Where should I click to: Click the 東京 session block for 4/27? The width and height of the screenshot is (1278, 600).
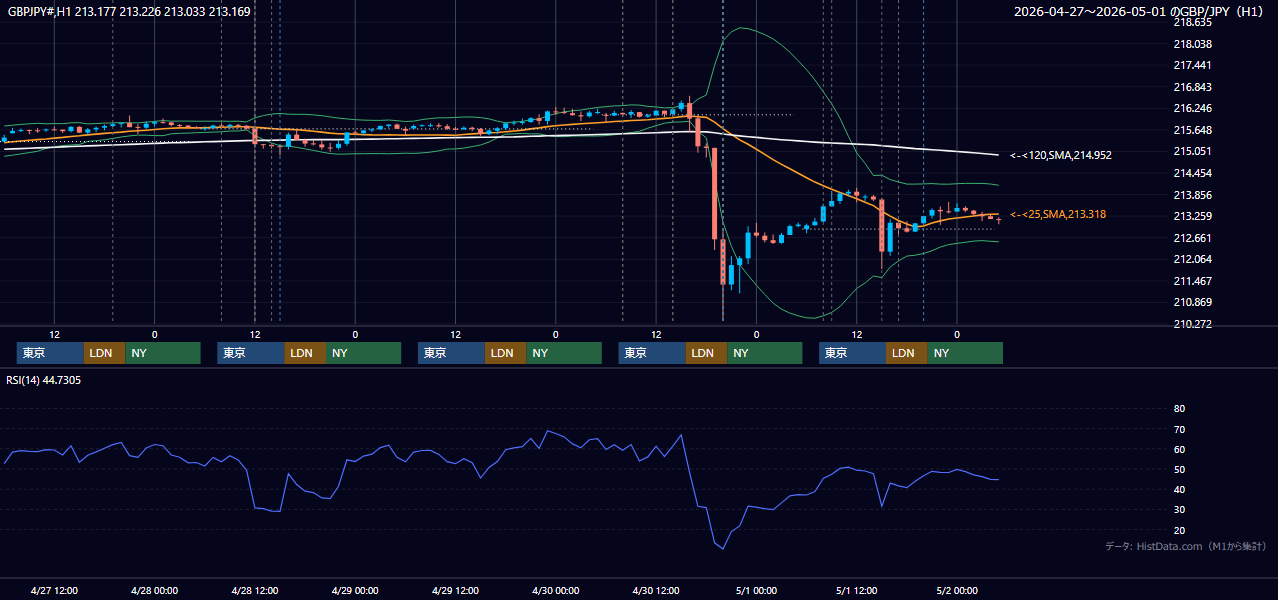click(x=50, y=353)
